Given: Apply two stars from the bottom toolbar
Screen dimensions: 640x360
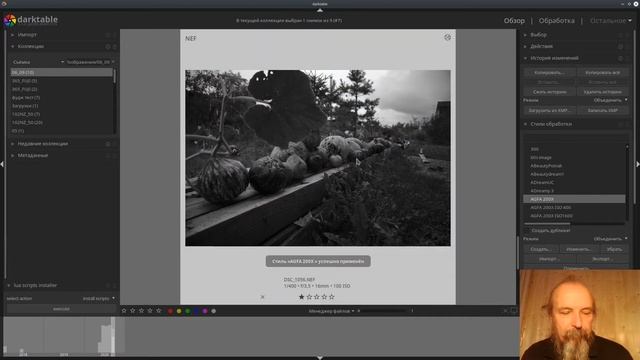Looking at the screenshot, I should [133, 311].
